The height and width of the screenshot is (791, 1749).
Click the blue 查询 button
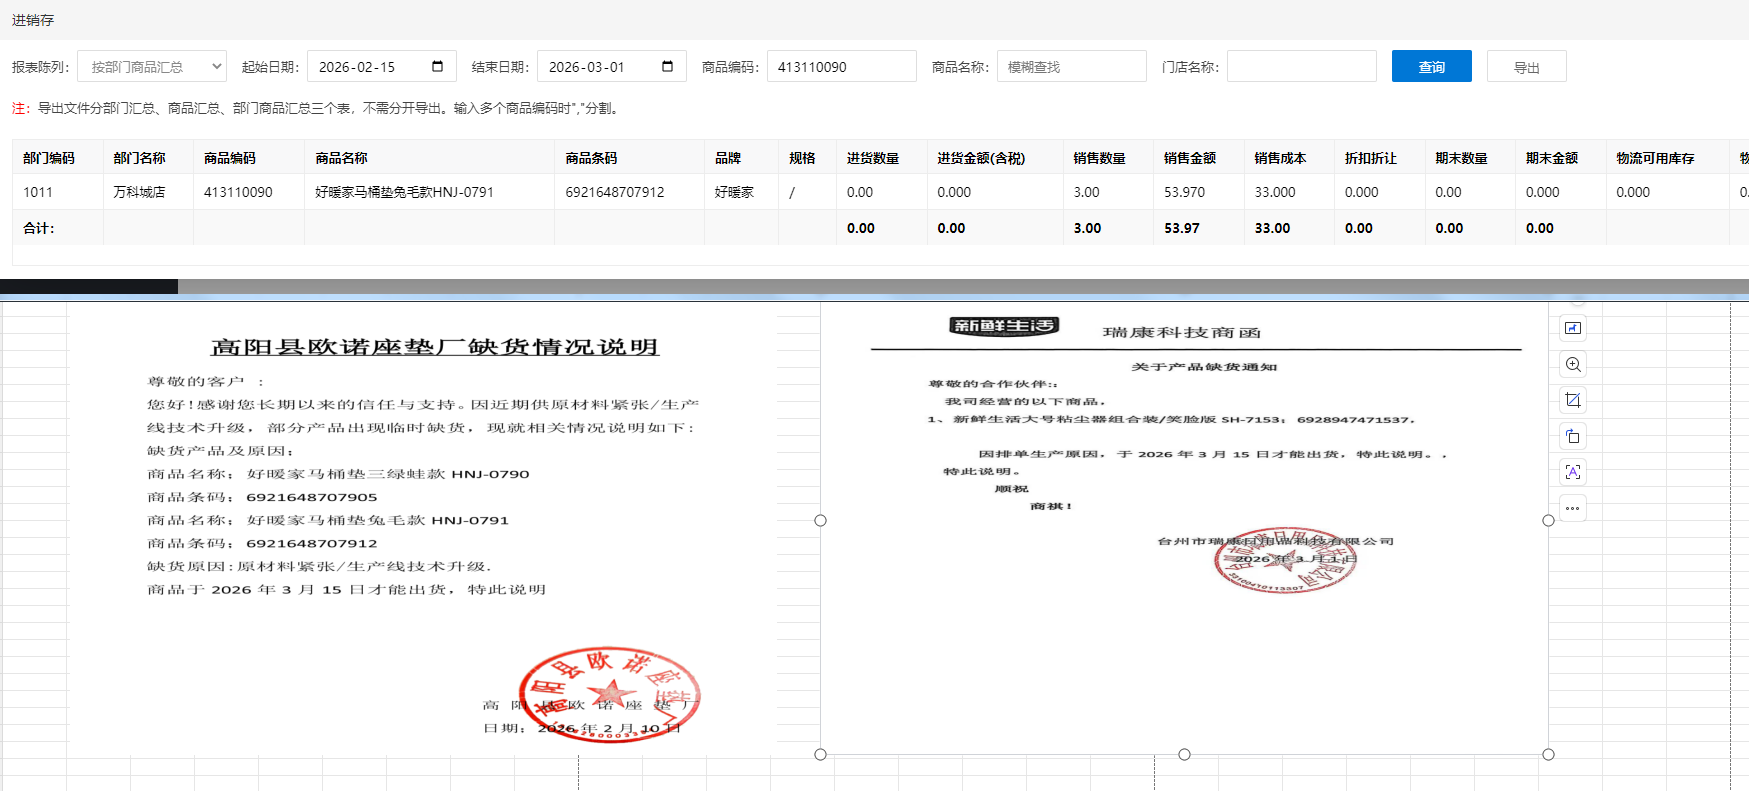(x=1431, y=67)
